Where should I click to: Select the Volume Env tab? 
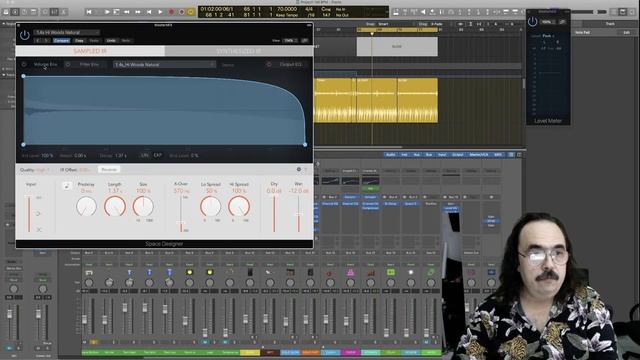pyautogui.click(x=45, y=64)
